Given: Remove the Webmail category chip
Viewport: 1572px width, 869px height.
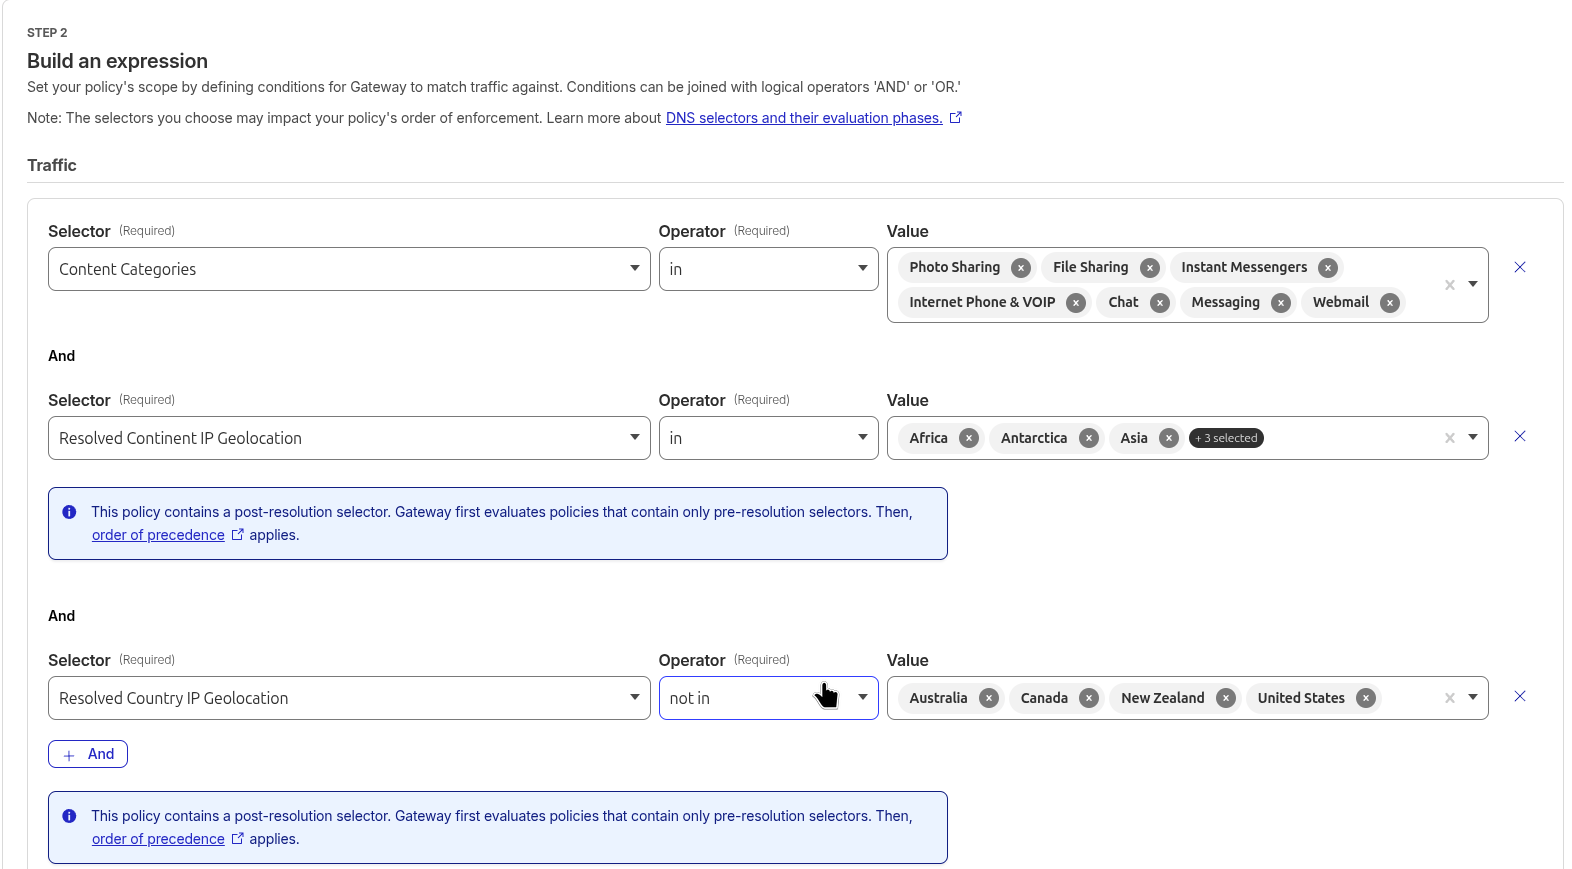Looking at the screenshot, I should (x=1390, y=303).
